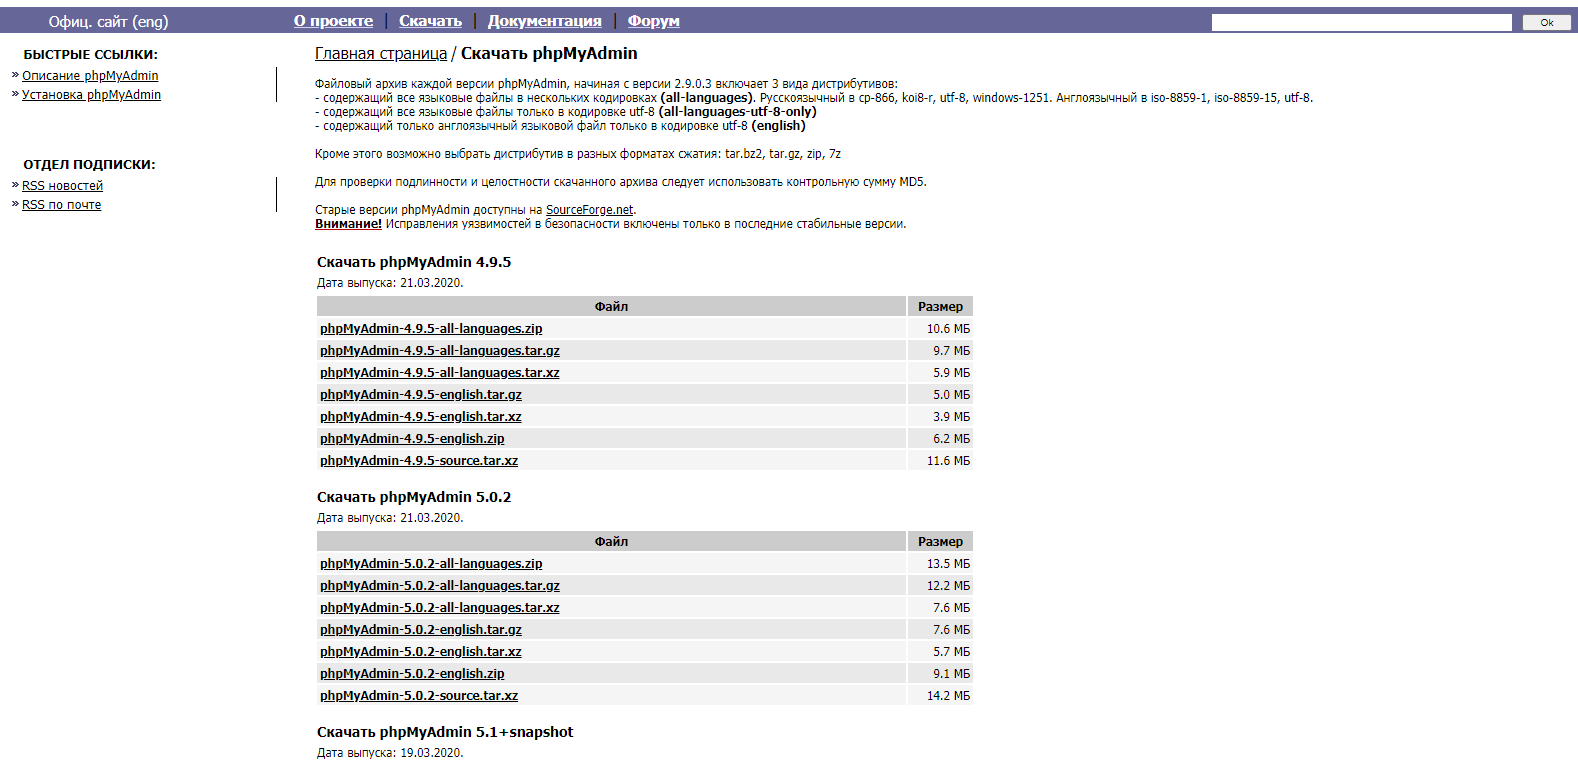
Task: Open 'Офиц. сайт (eng)' link
Action: click(108, 21)
